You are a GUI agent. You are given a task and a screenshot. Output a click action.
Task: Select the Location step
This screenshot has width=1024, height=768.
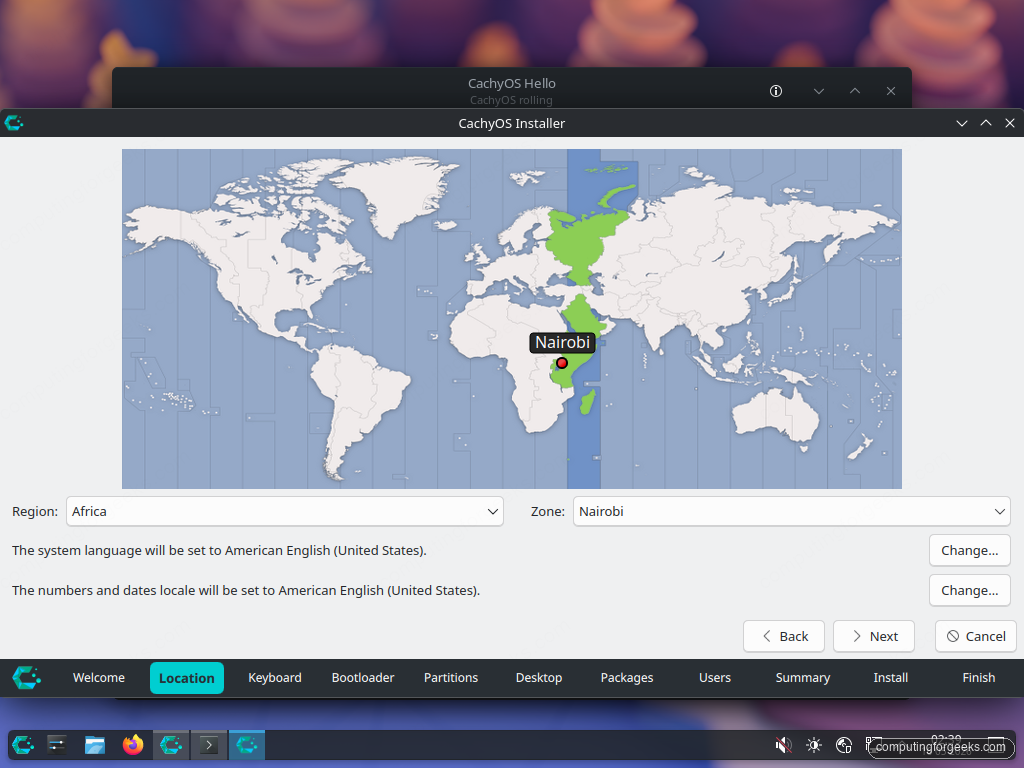coord(187,678)
